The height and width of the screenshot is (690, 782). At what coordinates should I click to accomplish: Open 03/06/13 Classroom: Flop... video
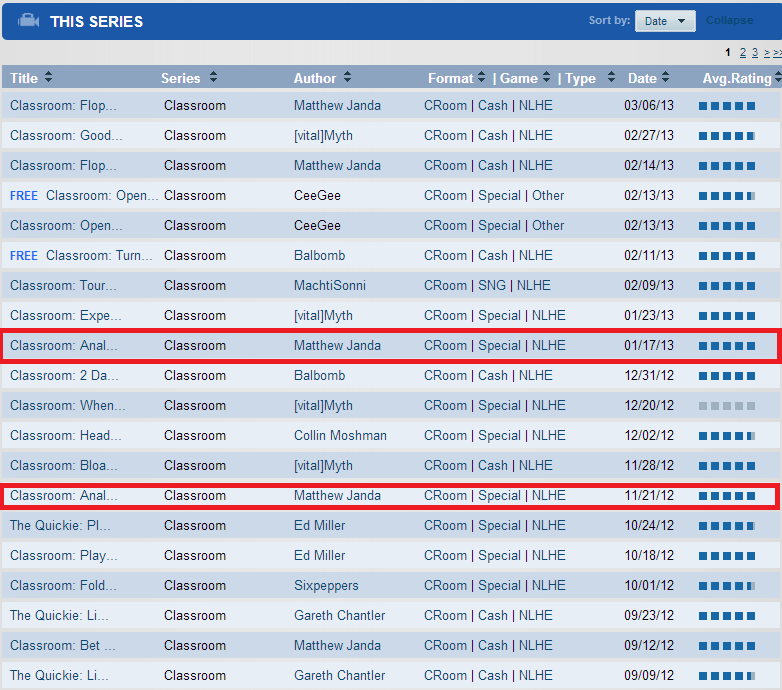coord(63,106)
